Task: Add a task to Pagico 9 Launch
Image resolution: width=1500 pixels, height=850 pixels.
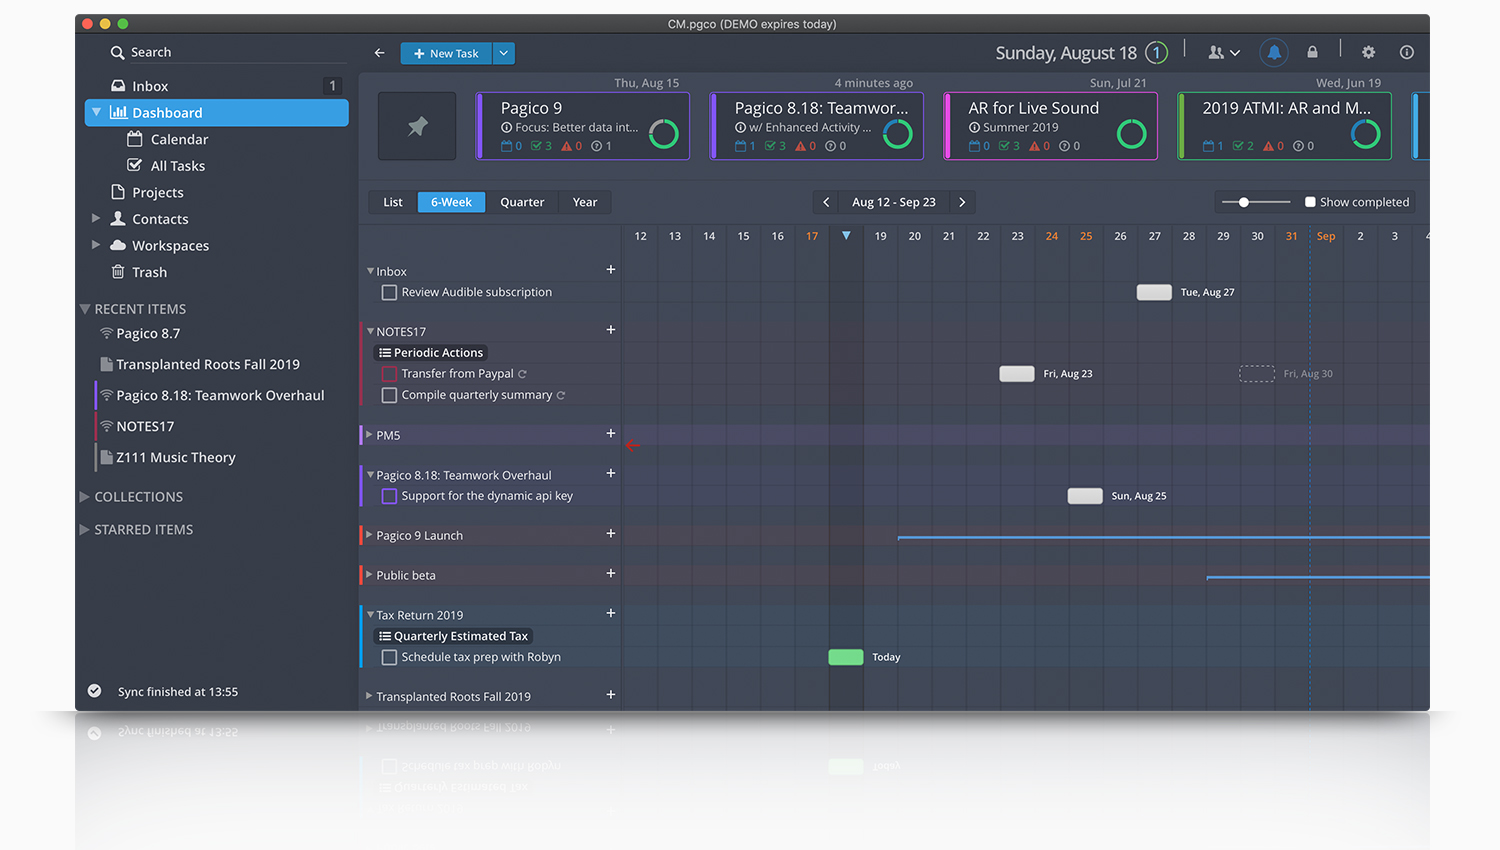Action: click(x=611, y=534)
